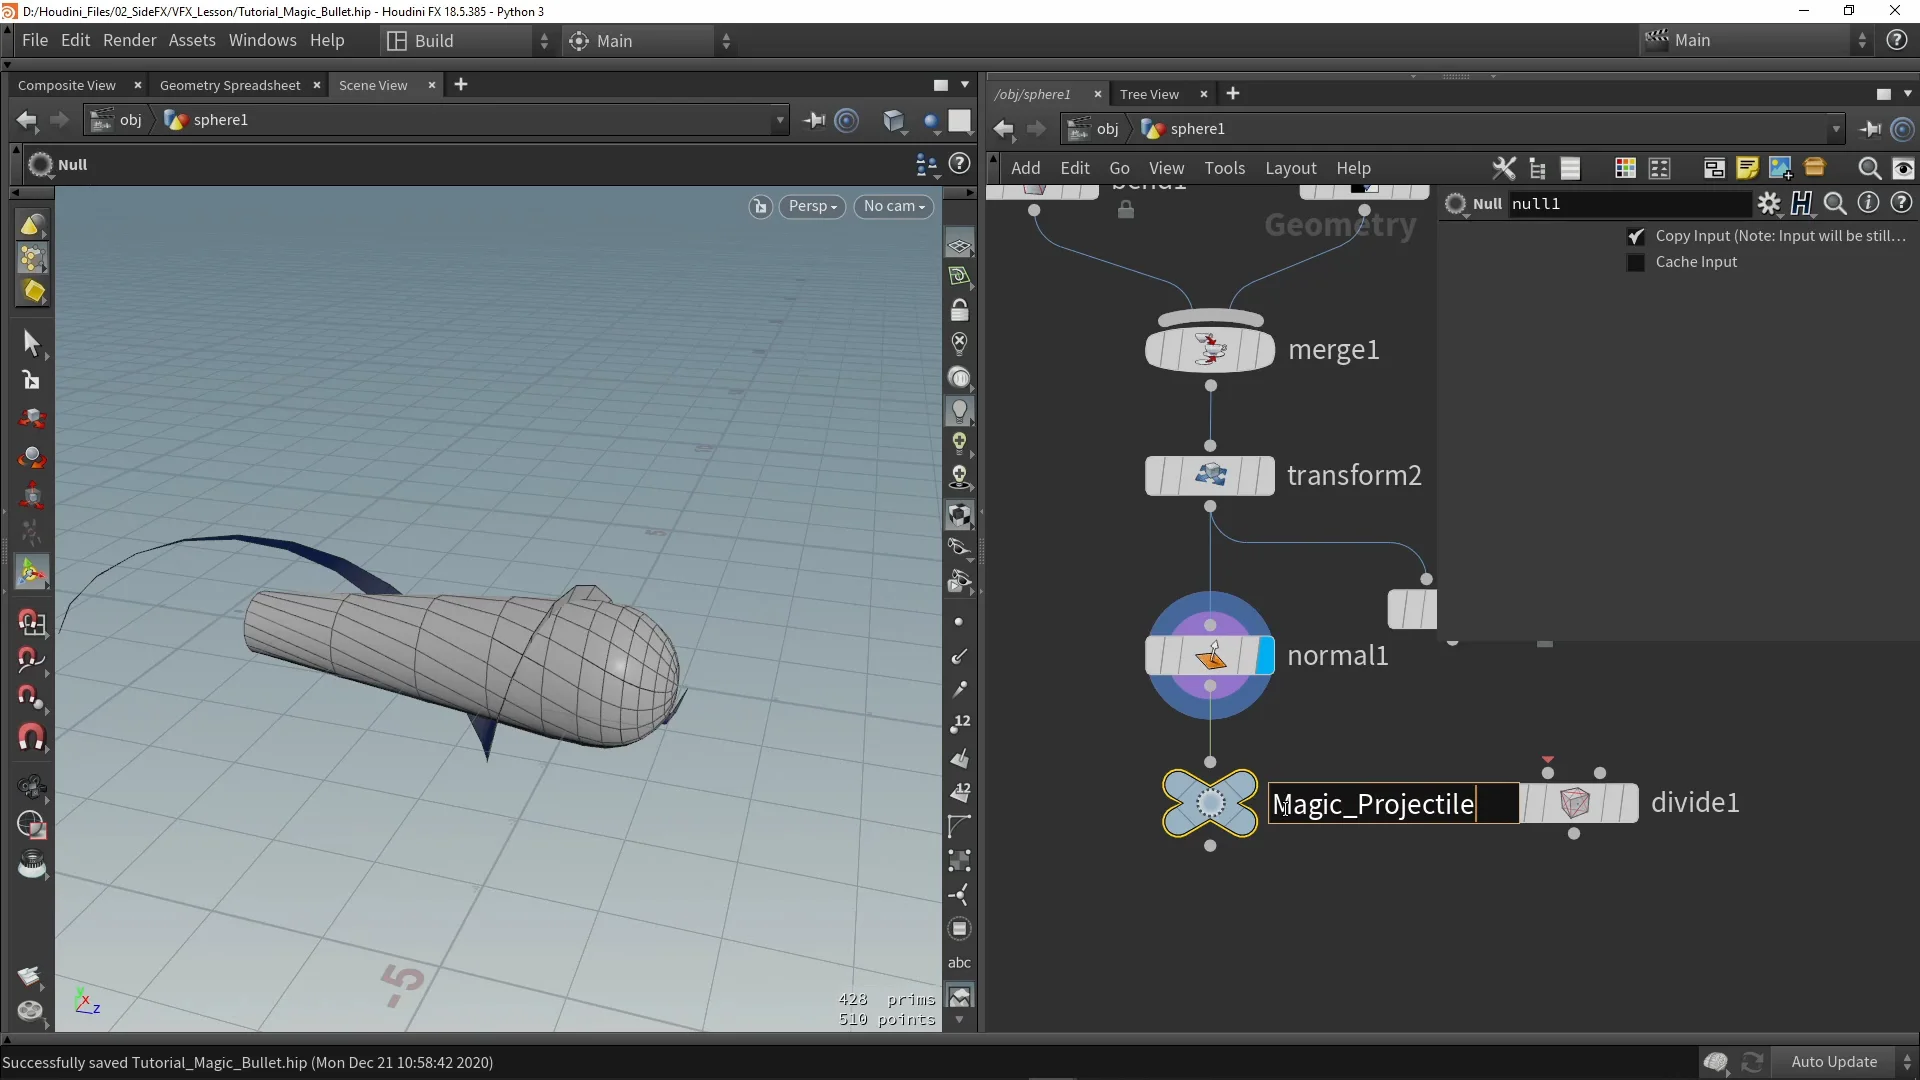Click obj in network path
Image resolution: width=1920 pixels, height=1080 pixels.
pyautogui.click(x=1107, y=129)
